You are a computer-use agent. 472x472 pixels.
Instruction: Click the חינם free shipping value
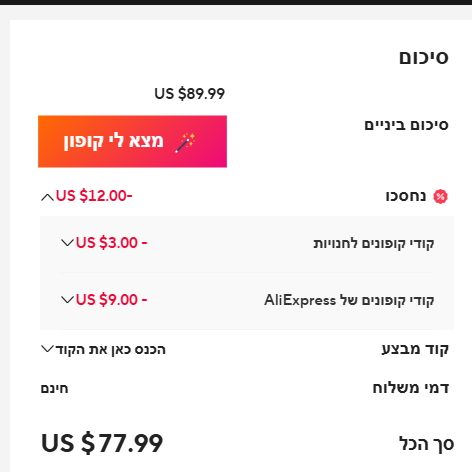coord(54,389)
